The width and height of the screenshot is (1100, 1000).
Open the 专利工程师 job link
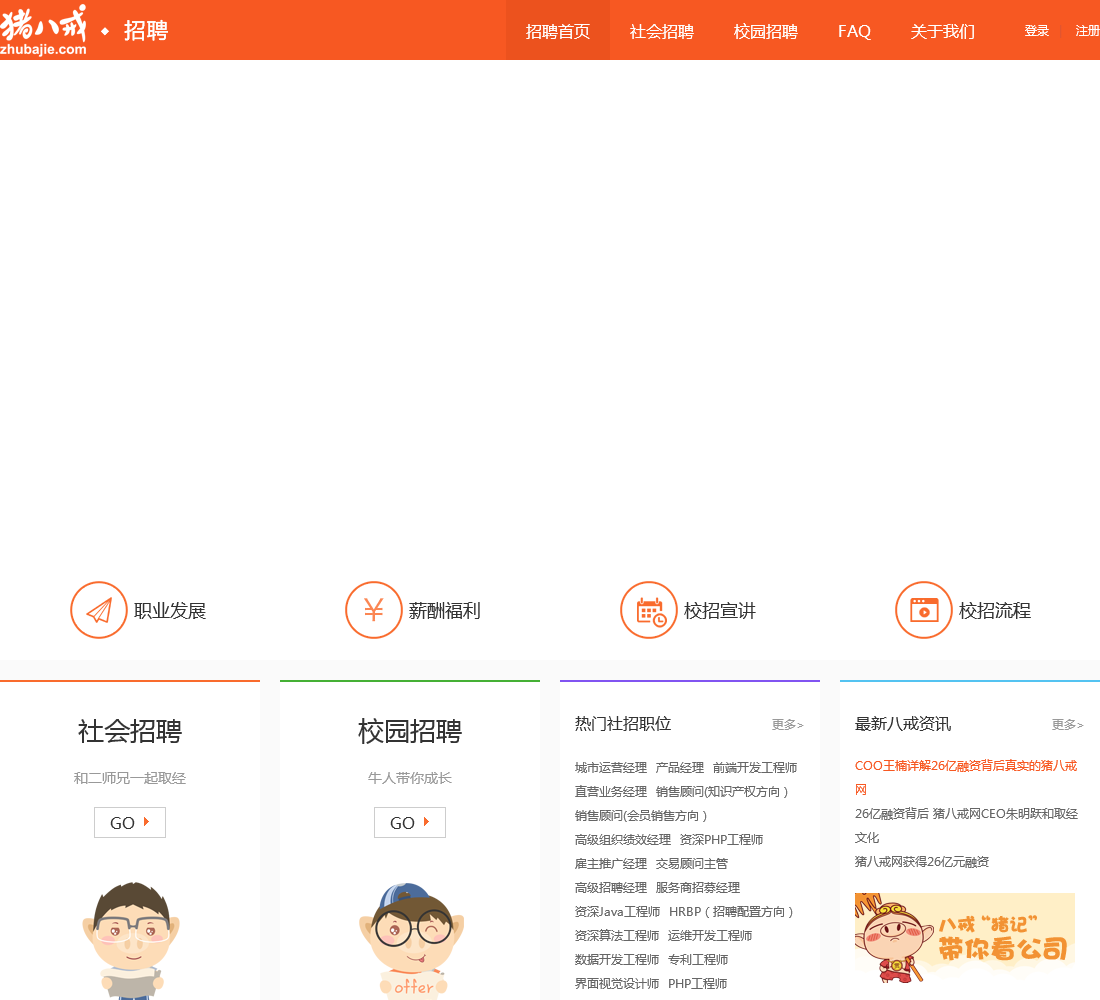[698, 959]
